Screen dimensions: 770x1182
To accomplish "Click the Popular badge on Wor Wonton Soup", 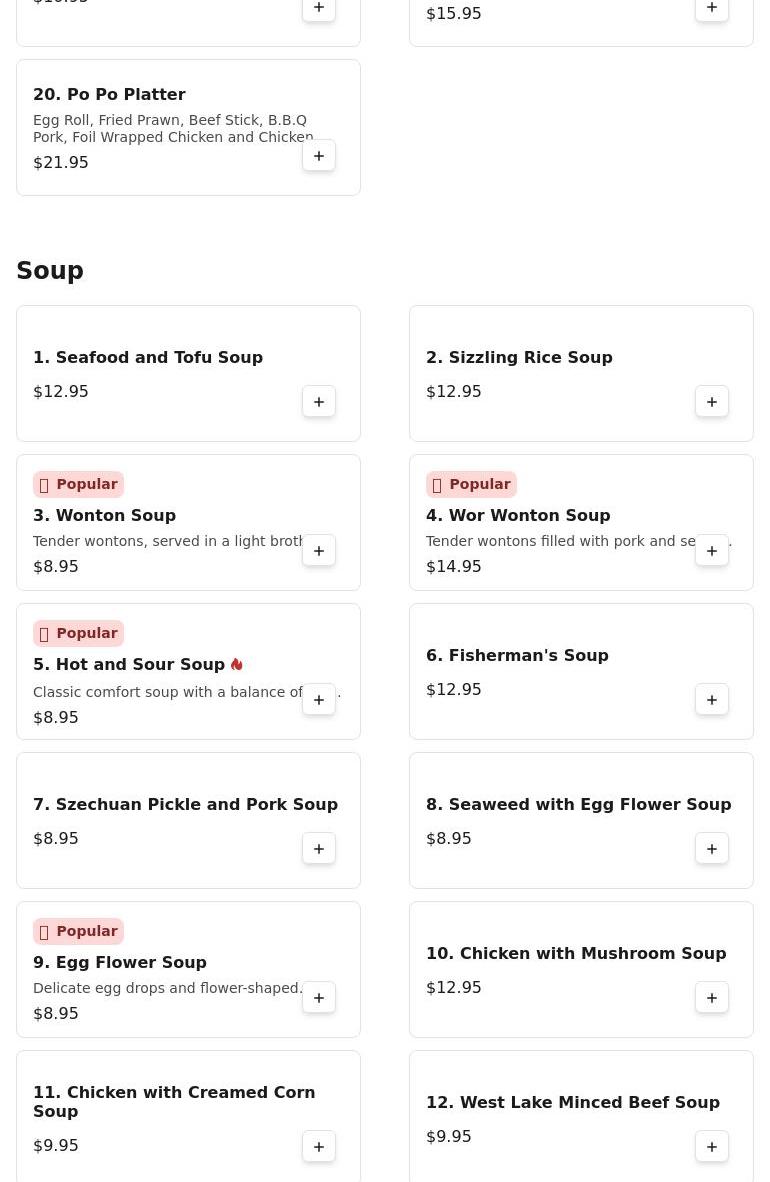I will 471,484.
